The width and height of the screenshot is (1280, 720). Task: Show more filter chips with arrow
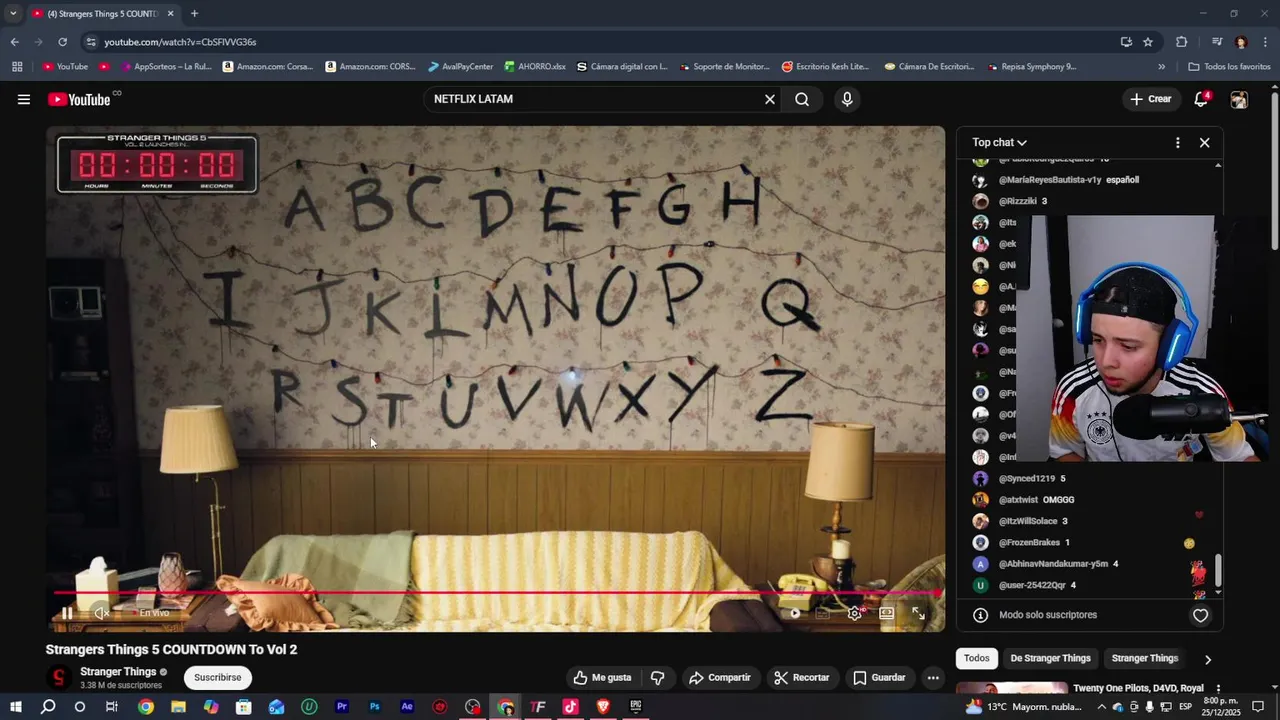click(x=1208, y=659)
